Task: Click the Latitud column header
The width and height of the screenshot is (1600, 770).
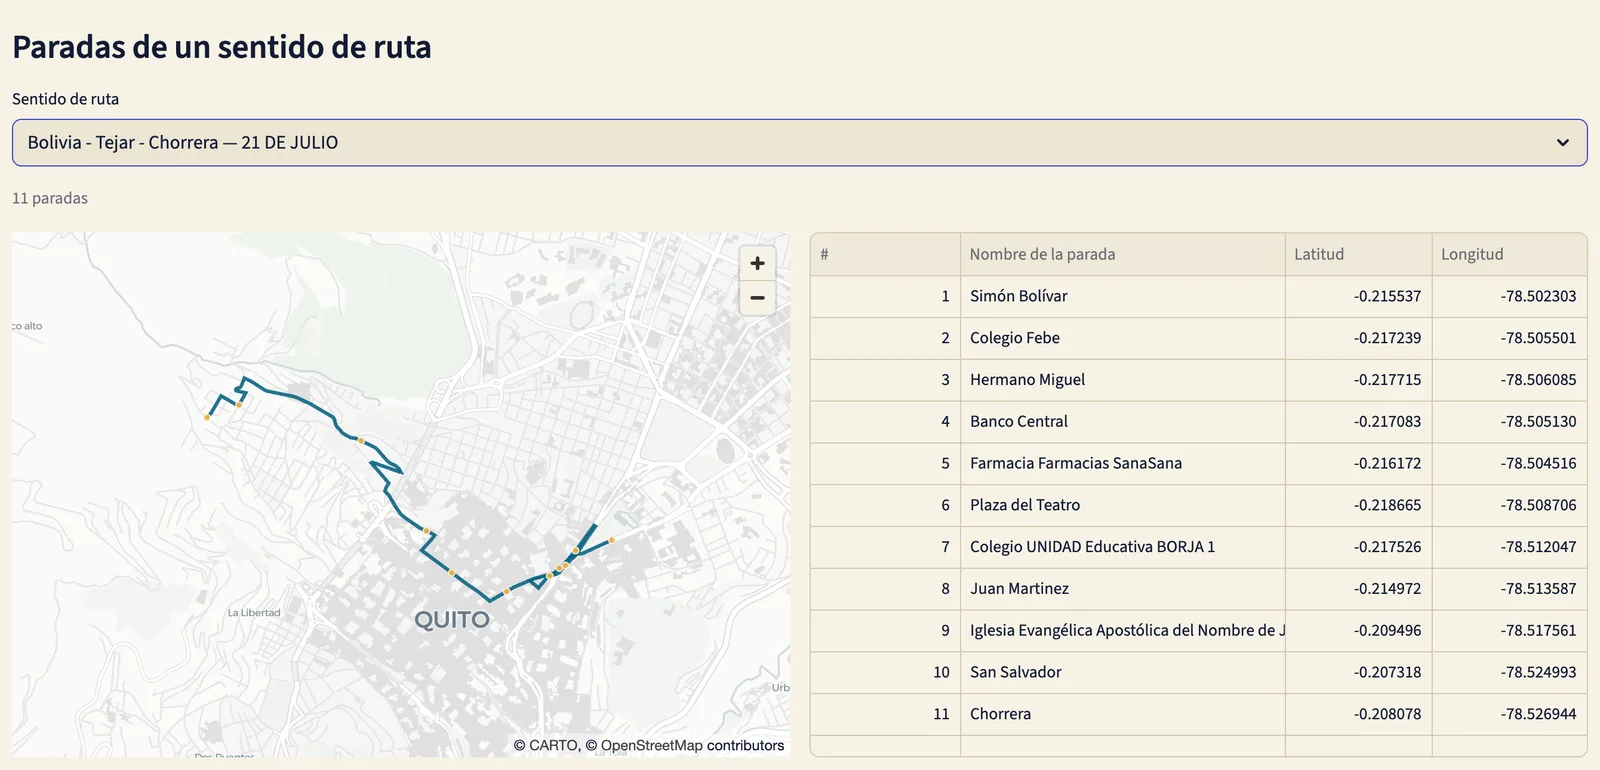Action: [1358, 254]
